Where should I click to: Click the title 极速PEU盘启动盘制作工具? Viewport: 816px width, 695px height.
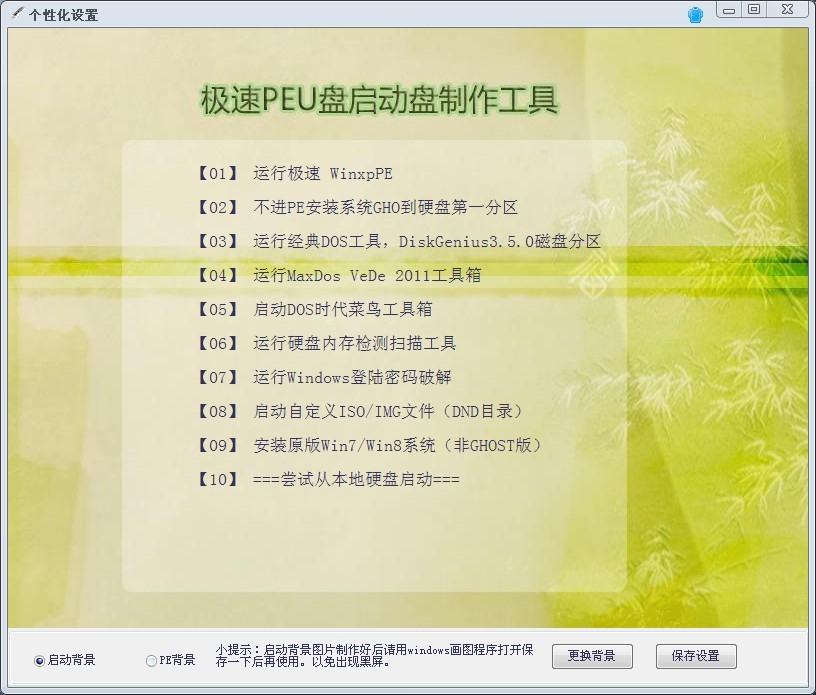(x=379, y=100)
